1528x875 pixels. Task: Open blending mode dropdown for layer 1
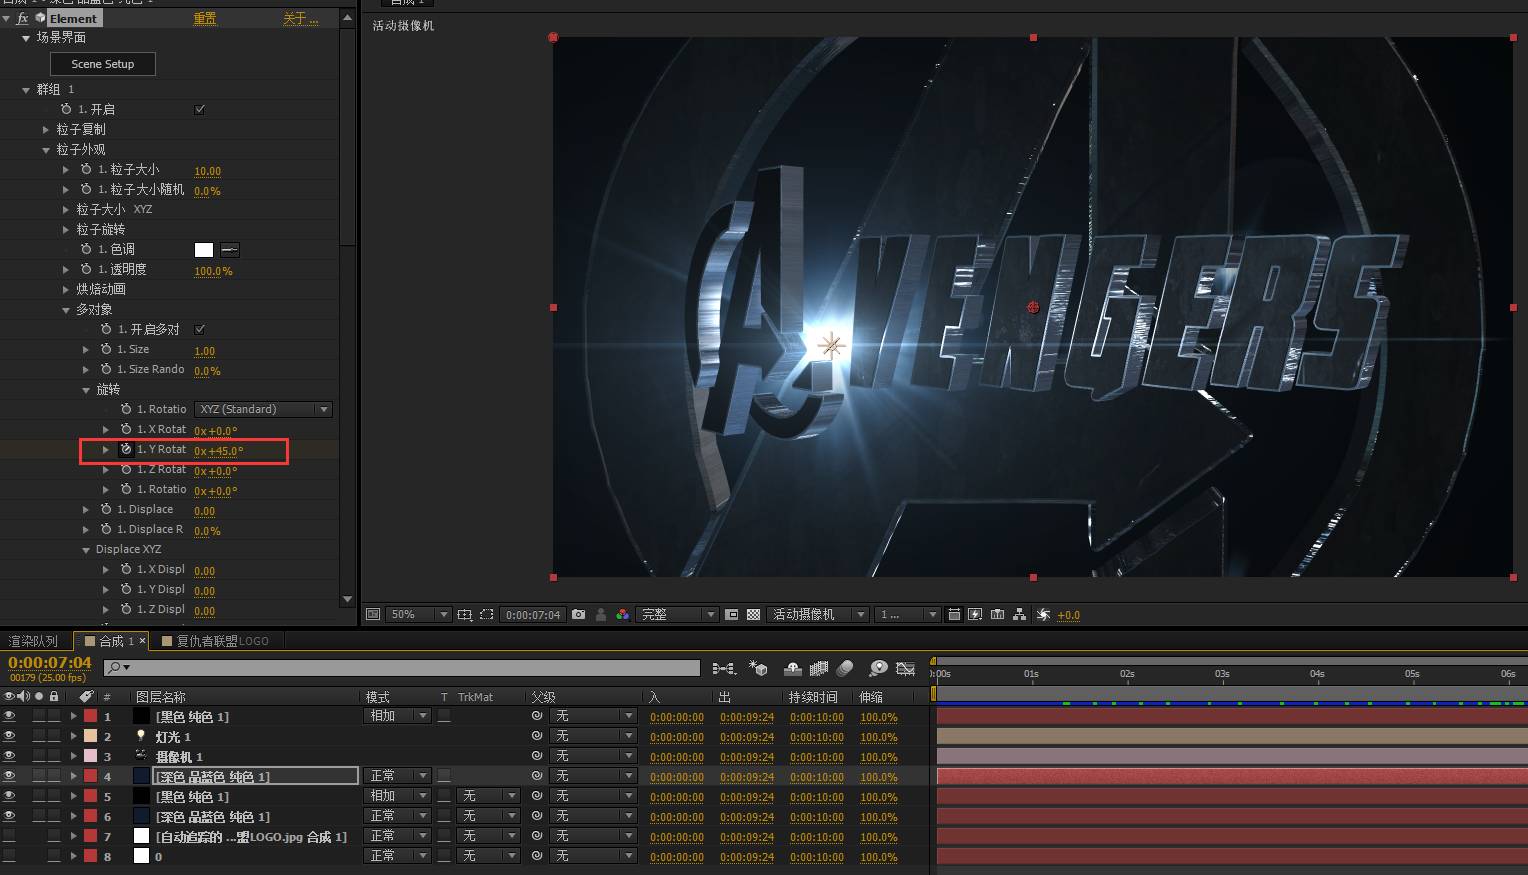pyautogui.click(x=398, y=716)
